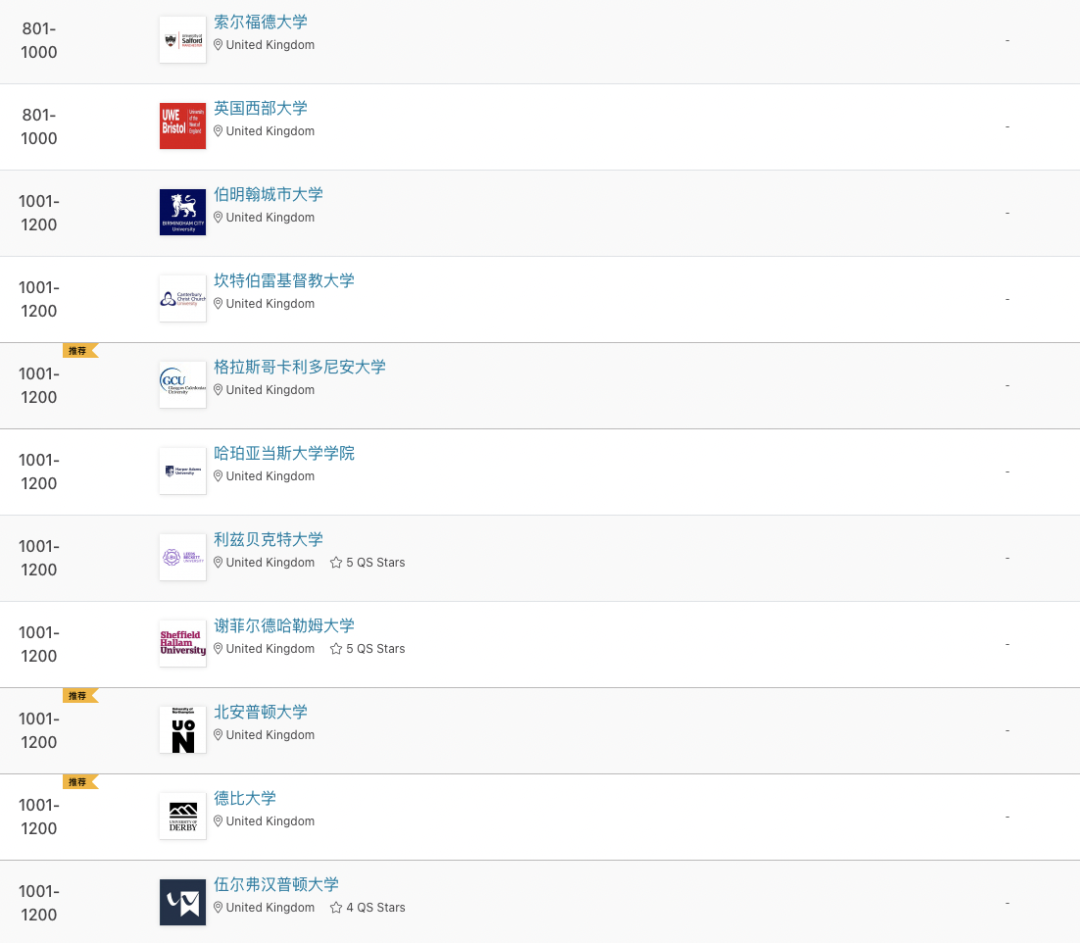The width and height of the screenshot is (1080, 943).
Task: Open the University of Salford logo
Action: [x=183, y=40]
